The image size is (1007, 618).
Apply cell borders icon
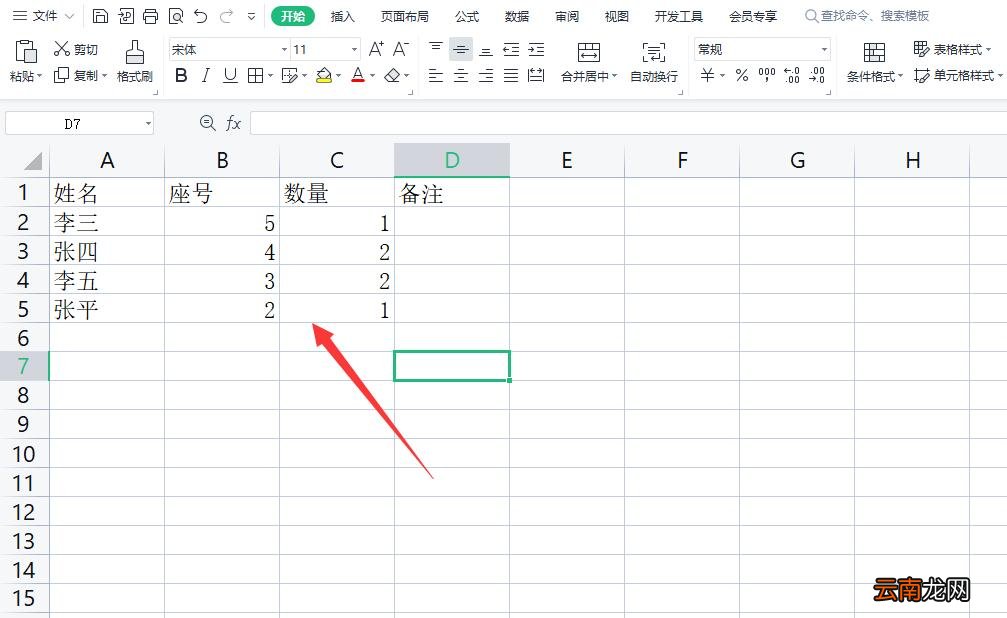click(x=255, y=76)
